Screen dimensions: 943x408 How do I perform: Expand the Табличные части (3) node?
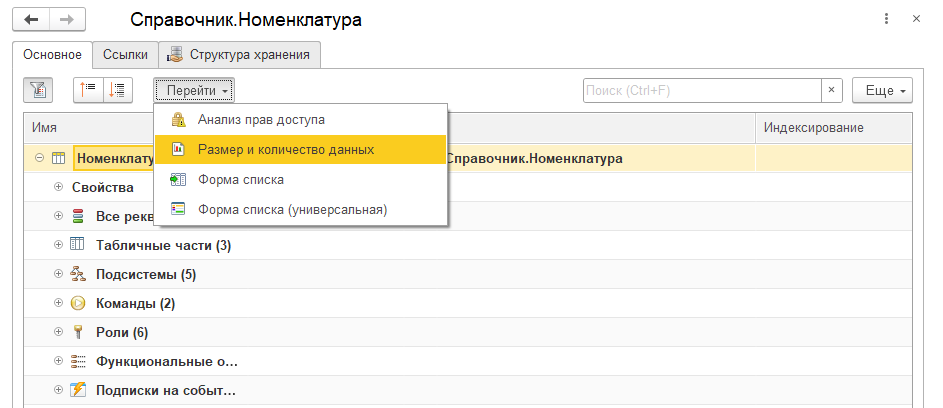click(x=59, y=245)
